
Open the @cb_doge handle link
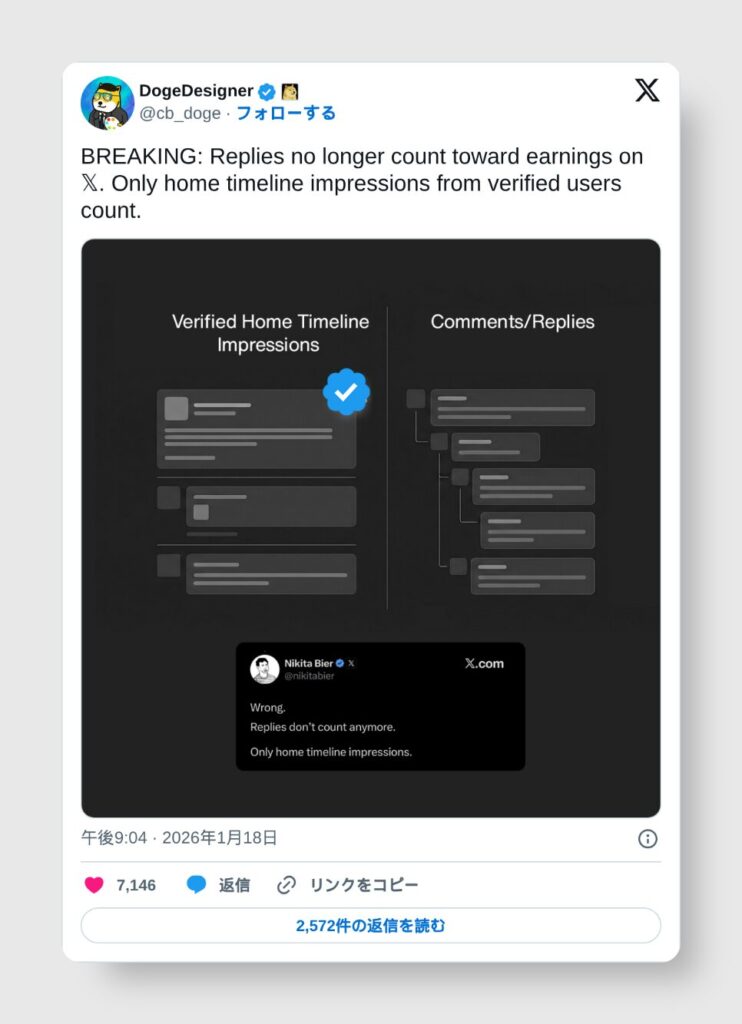180,113
